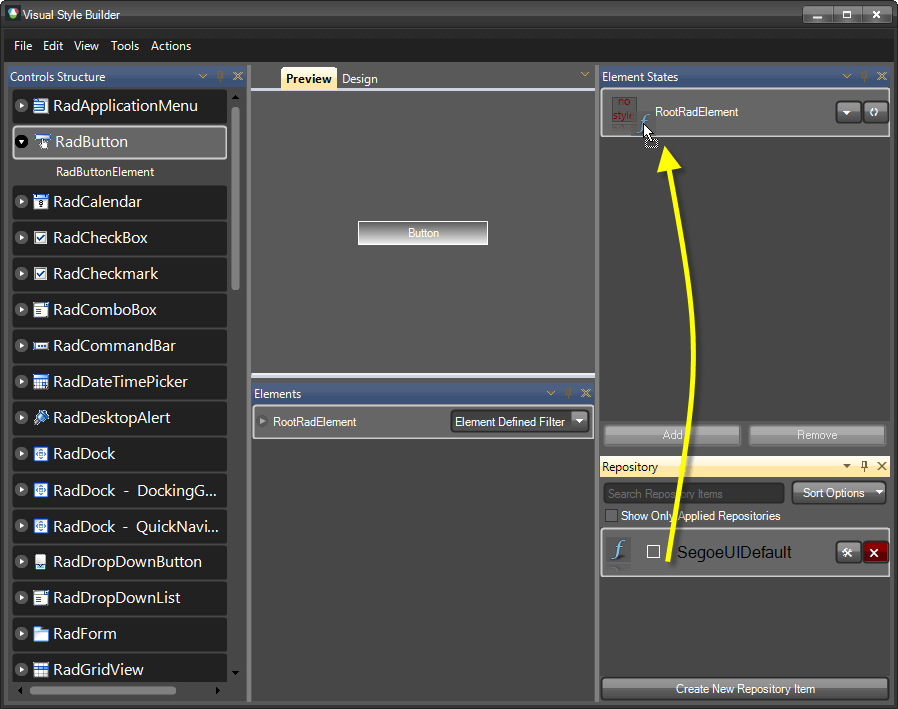Click the RadDropDownList control icon
This screenshot has height=709, width=898.
point(41,598)
